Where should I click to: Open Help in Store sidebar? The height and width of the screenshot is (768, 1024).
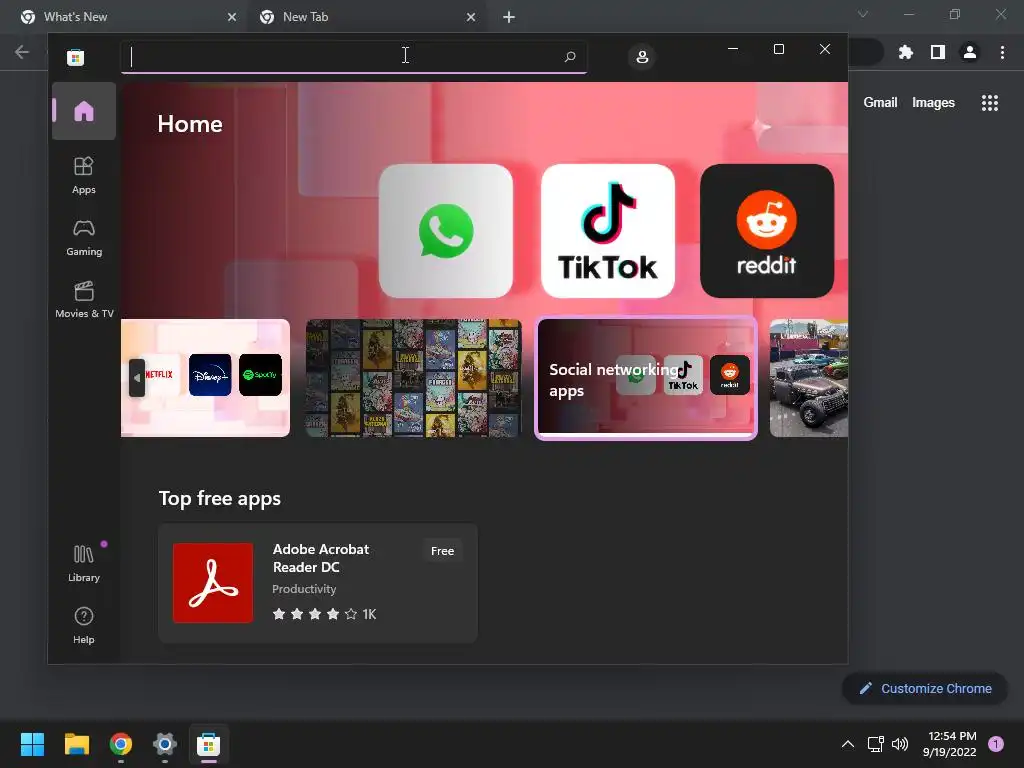click(x=84, y=625)
